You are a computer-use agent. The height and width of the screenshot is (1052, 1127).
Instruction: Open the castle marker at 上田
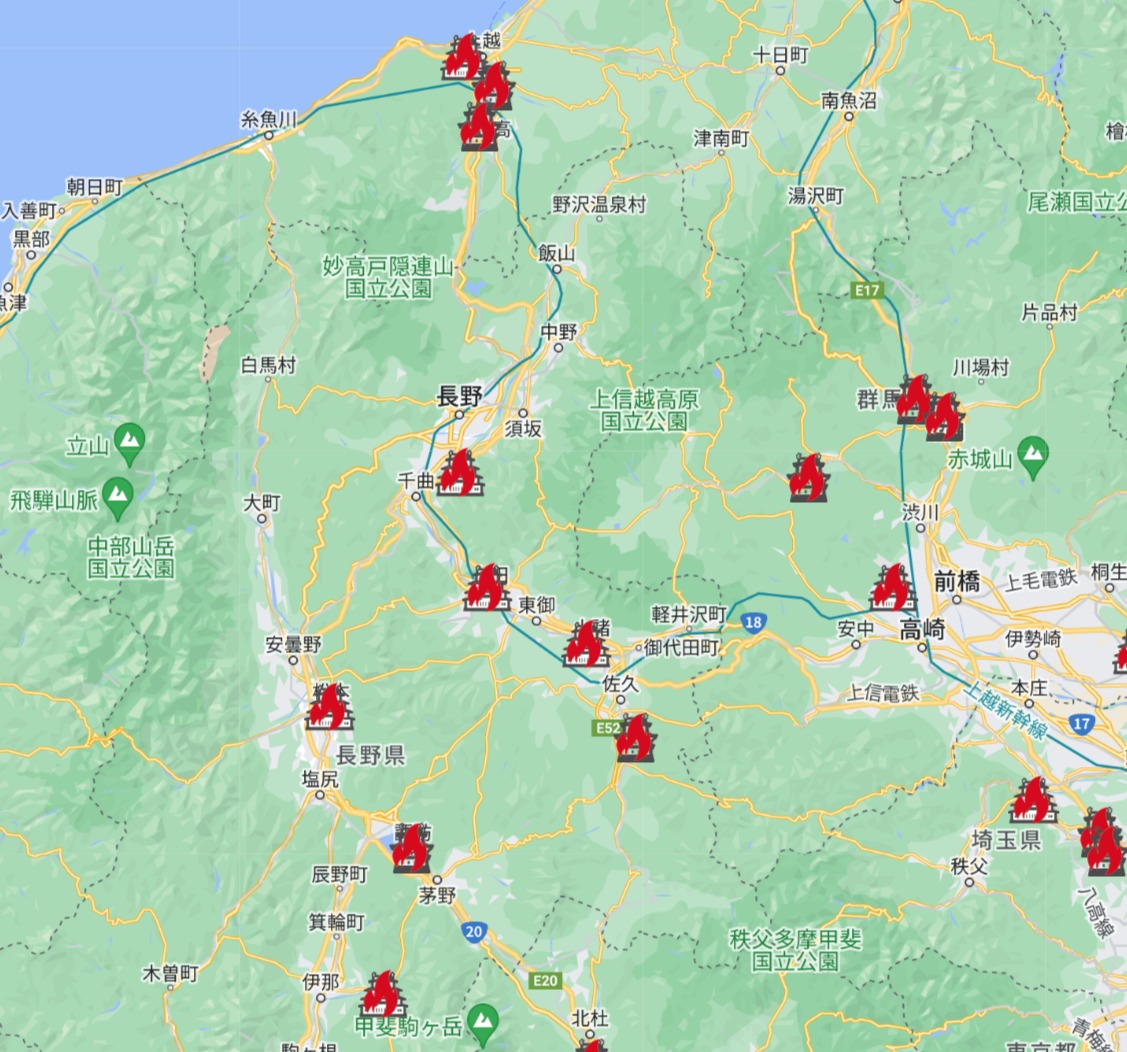[x=487, y=588]
